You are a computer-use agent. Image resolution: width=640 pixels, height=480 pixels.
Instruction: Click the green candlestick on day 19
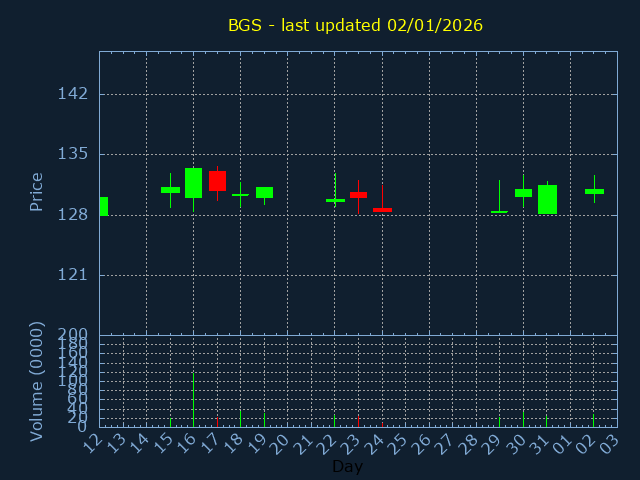click(264, 192)
